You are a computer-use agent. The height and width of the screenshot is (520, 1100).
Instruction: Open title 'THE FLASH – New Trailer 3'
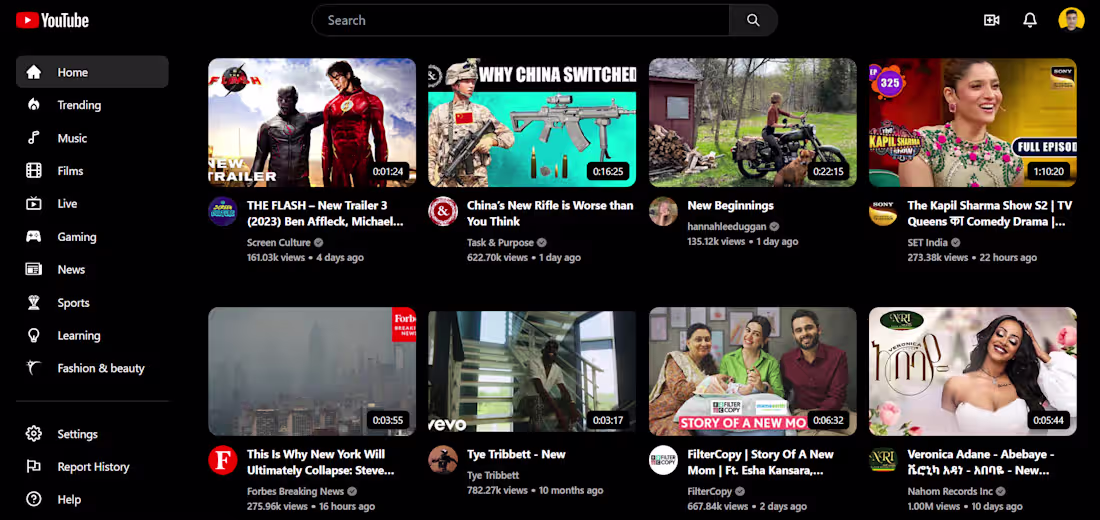pos(326,213)
